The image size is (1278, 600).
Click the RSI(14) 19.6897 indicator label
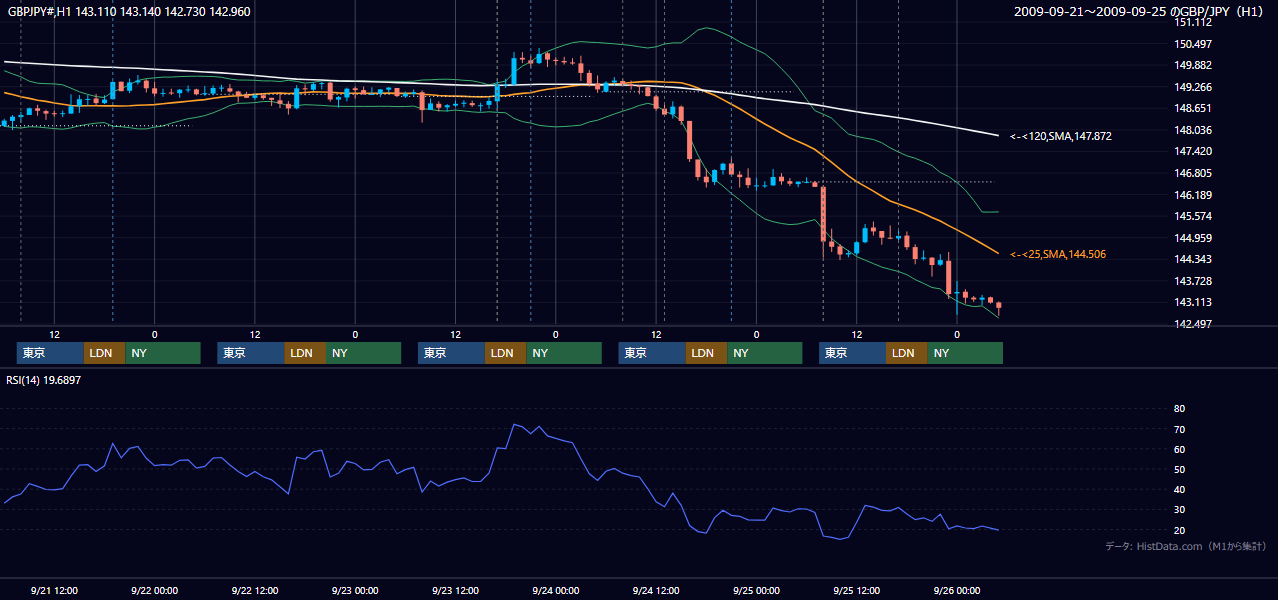point(44,380)
